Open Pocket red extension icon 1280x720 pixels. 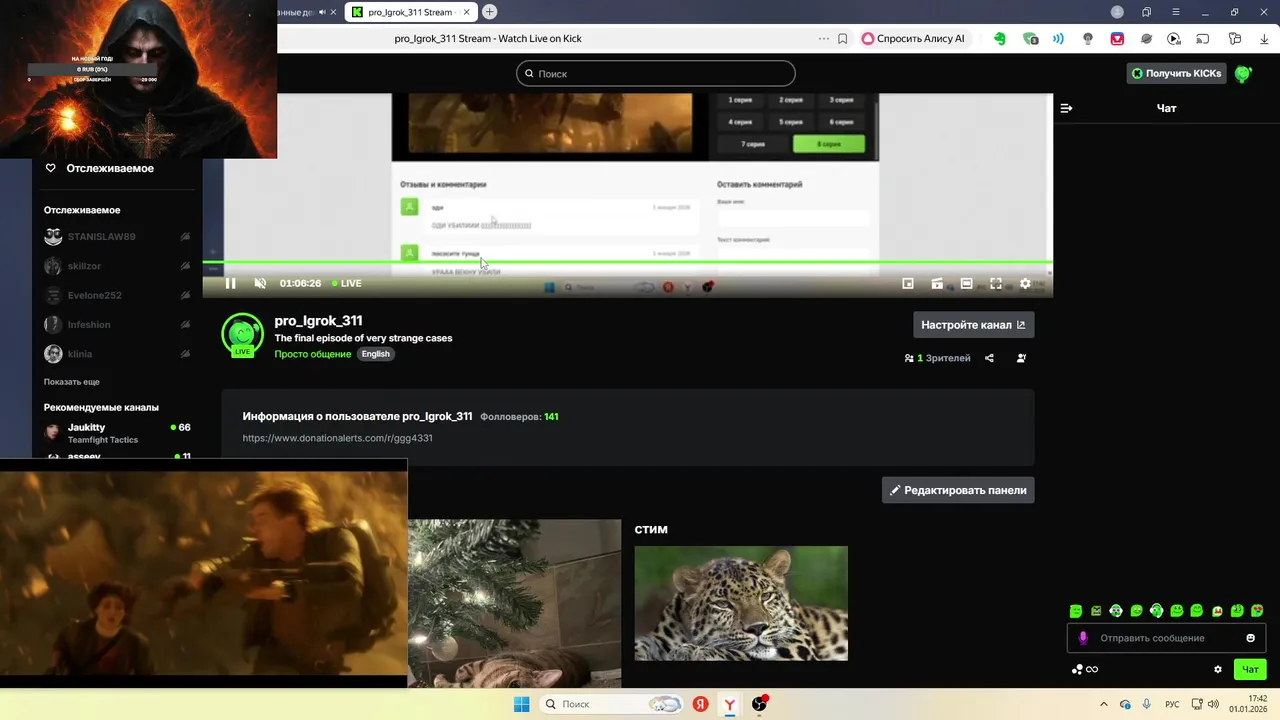pyautogui.click(x=1117, y=39)
